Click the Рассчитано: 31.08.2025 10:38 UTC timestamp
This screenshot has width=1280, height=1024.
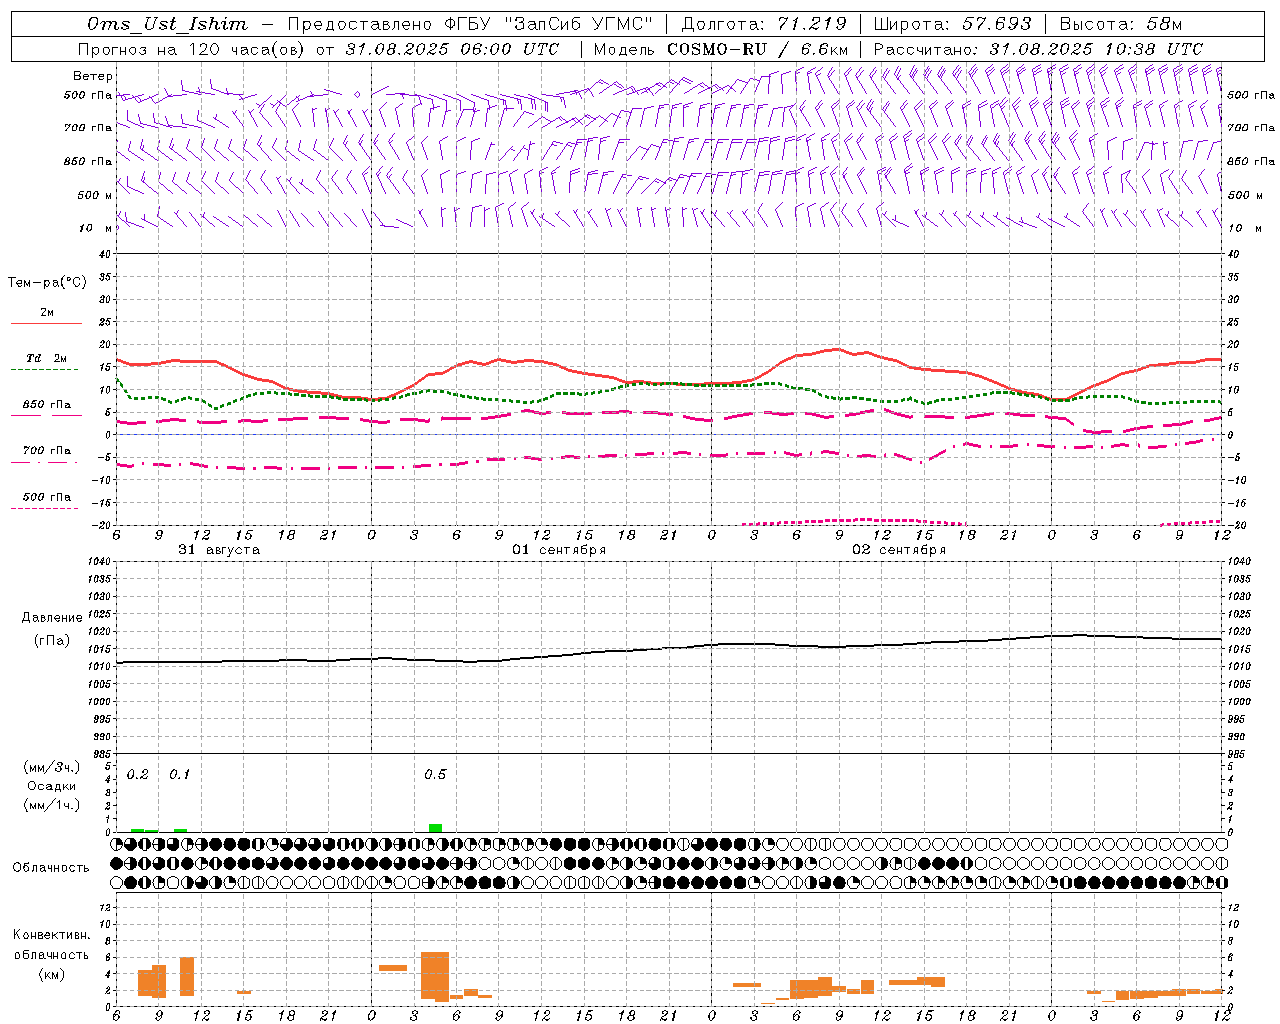1038,49
